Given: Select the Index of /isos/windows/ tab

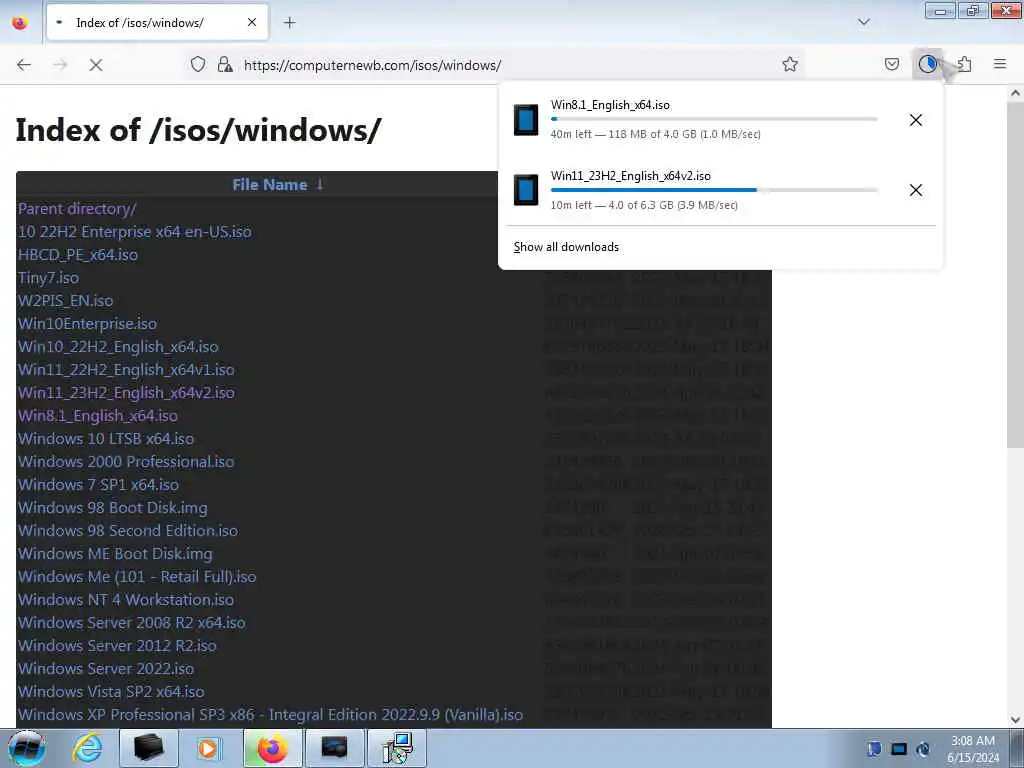Looking at the screenshot, I should [157, 23].
